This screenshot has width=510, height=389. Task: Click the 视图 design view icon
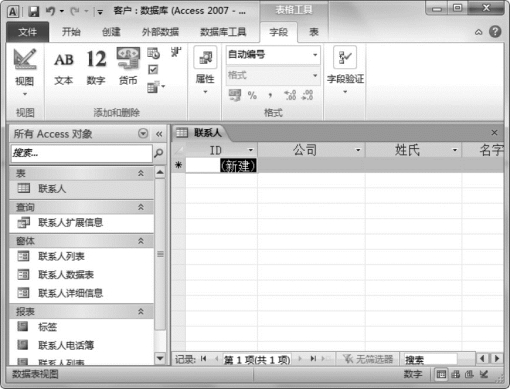[25, 59]
